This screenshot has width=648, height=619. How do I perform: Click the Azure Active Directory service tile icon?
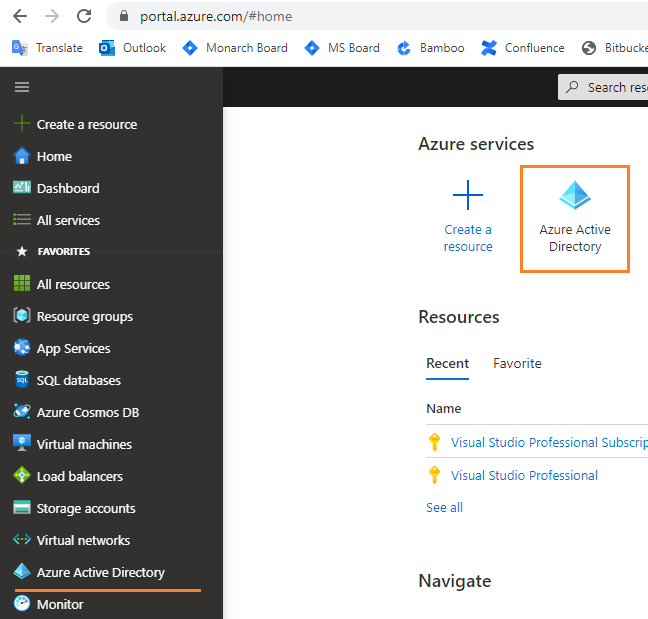575,195
